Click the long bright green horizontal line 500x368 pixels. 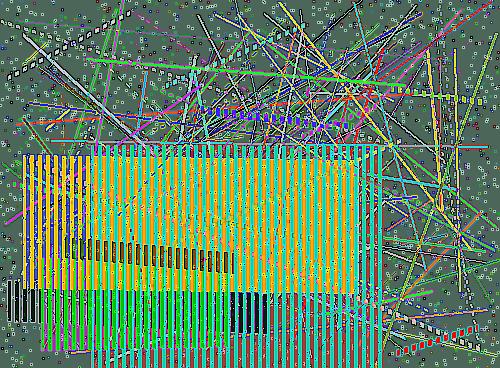(x=246, y=72)
